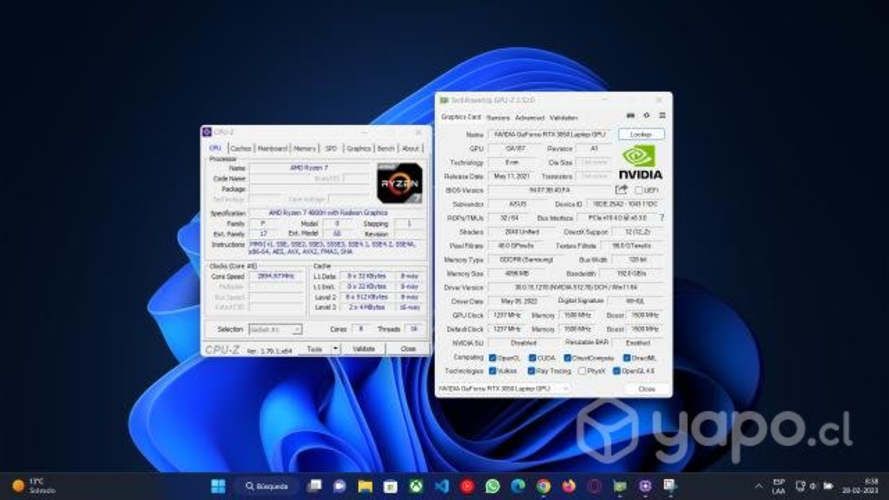889x500 pixels.
Task: Click the battery icon in the system tray
Action: (x=828, y=486)
